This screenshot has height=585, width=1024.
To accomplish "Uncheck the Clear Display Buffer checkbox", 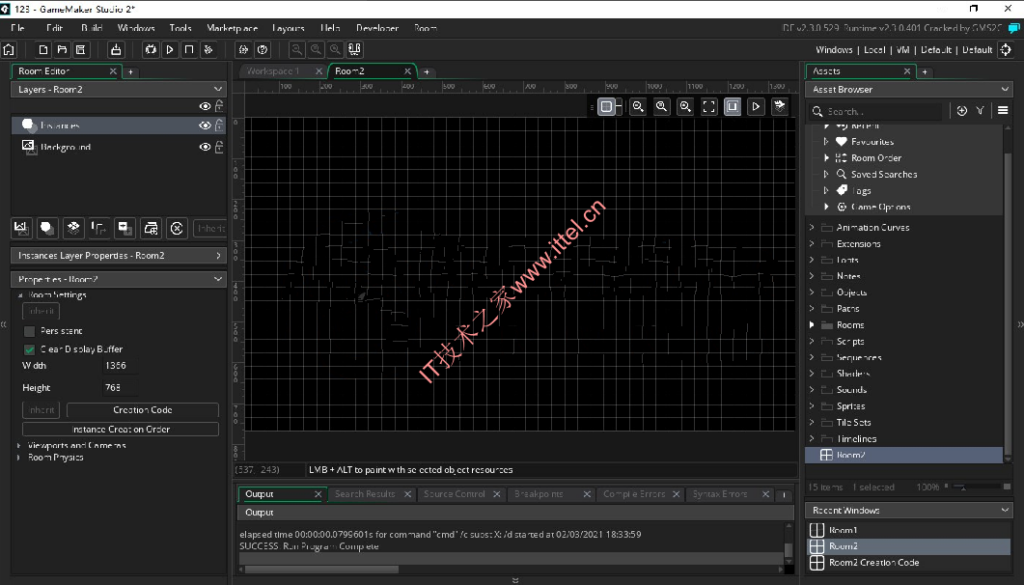I will coord(27,349).
